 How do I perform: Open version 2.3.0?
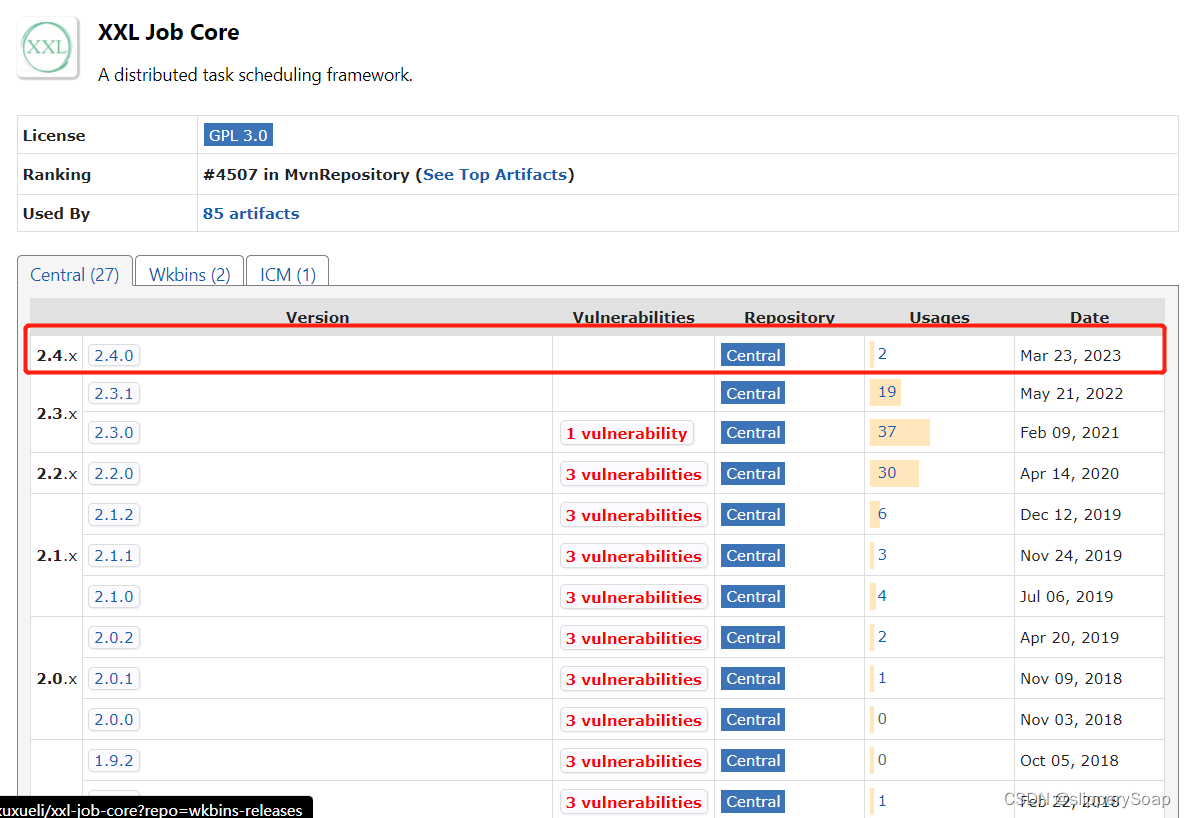pos(114,433)
